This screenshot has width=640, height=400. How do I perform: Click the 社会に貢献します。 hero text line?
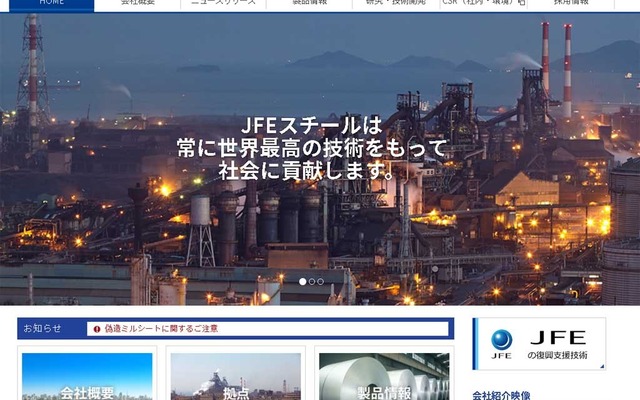click(x=306, y=171)
